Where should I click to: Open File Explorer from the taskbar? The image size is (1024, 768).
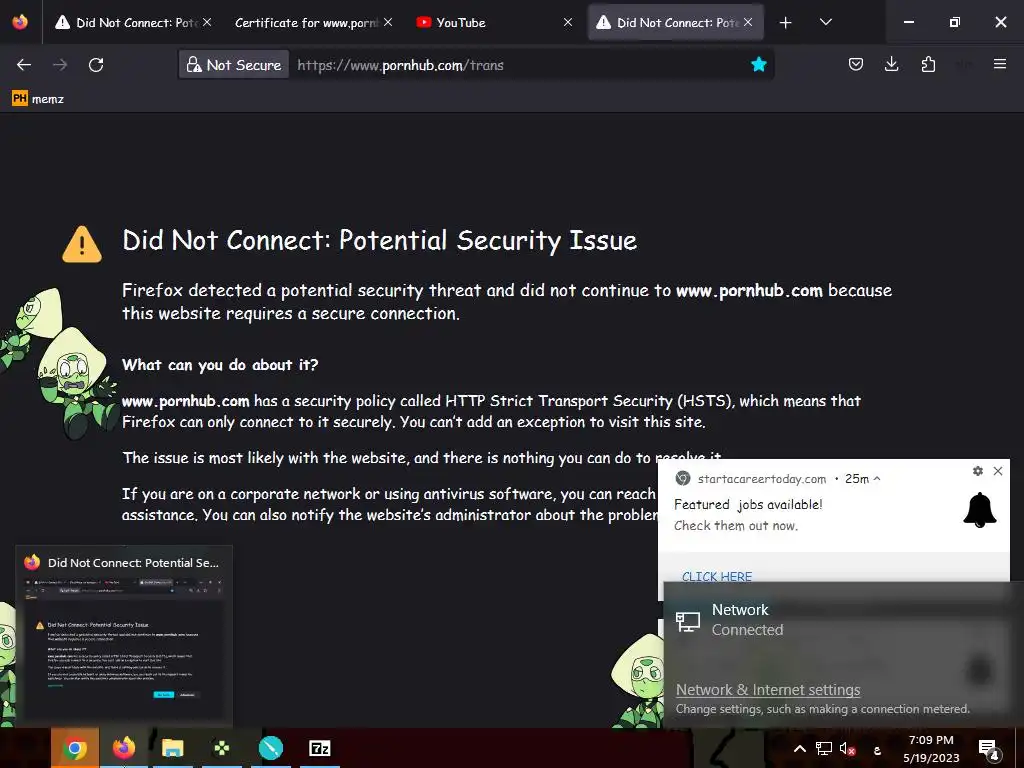173,748
